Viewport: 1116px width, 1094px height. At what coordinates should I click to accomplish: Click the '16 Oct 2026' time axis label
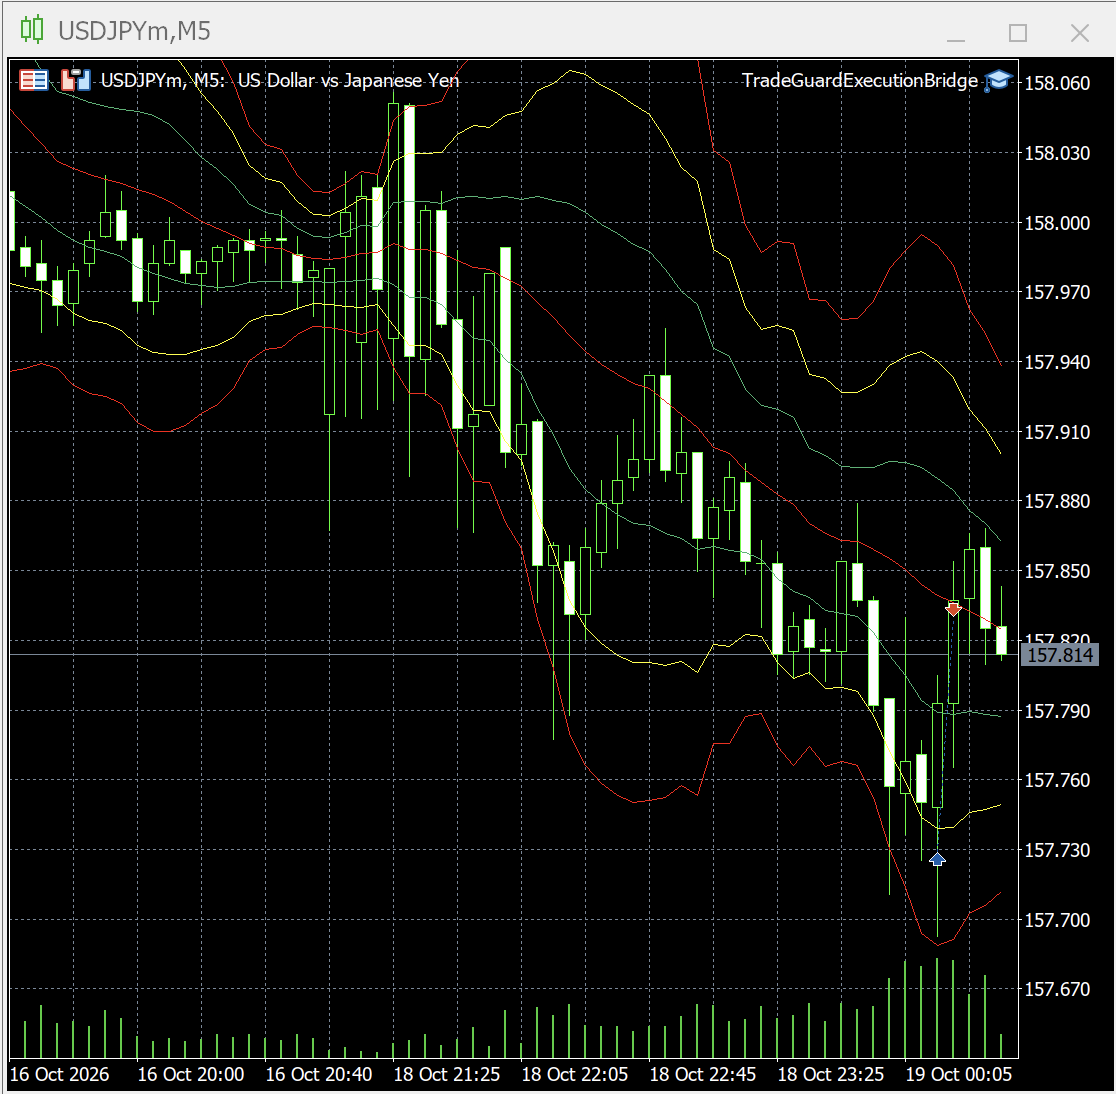(x=60, y=1074)
